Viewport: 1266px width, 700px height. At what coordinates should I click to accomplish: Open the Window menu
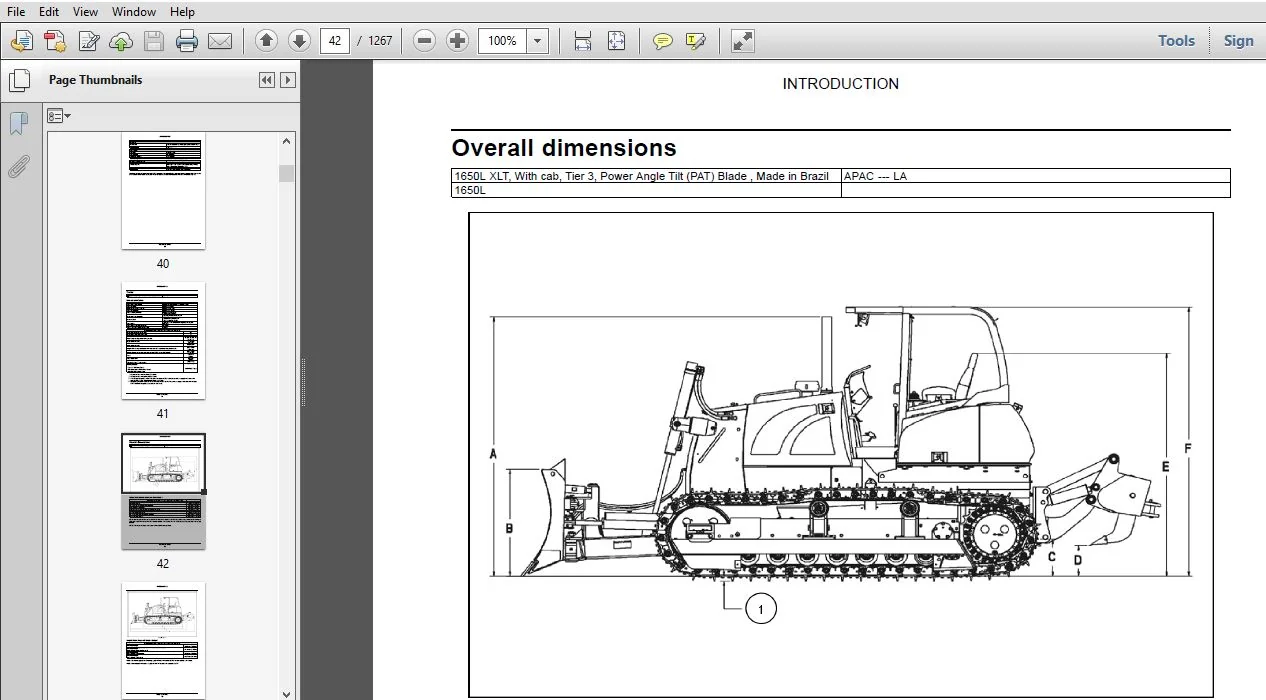tap(134, 12)
